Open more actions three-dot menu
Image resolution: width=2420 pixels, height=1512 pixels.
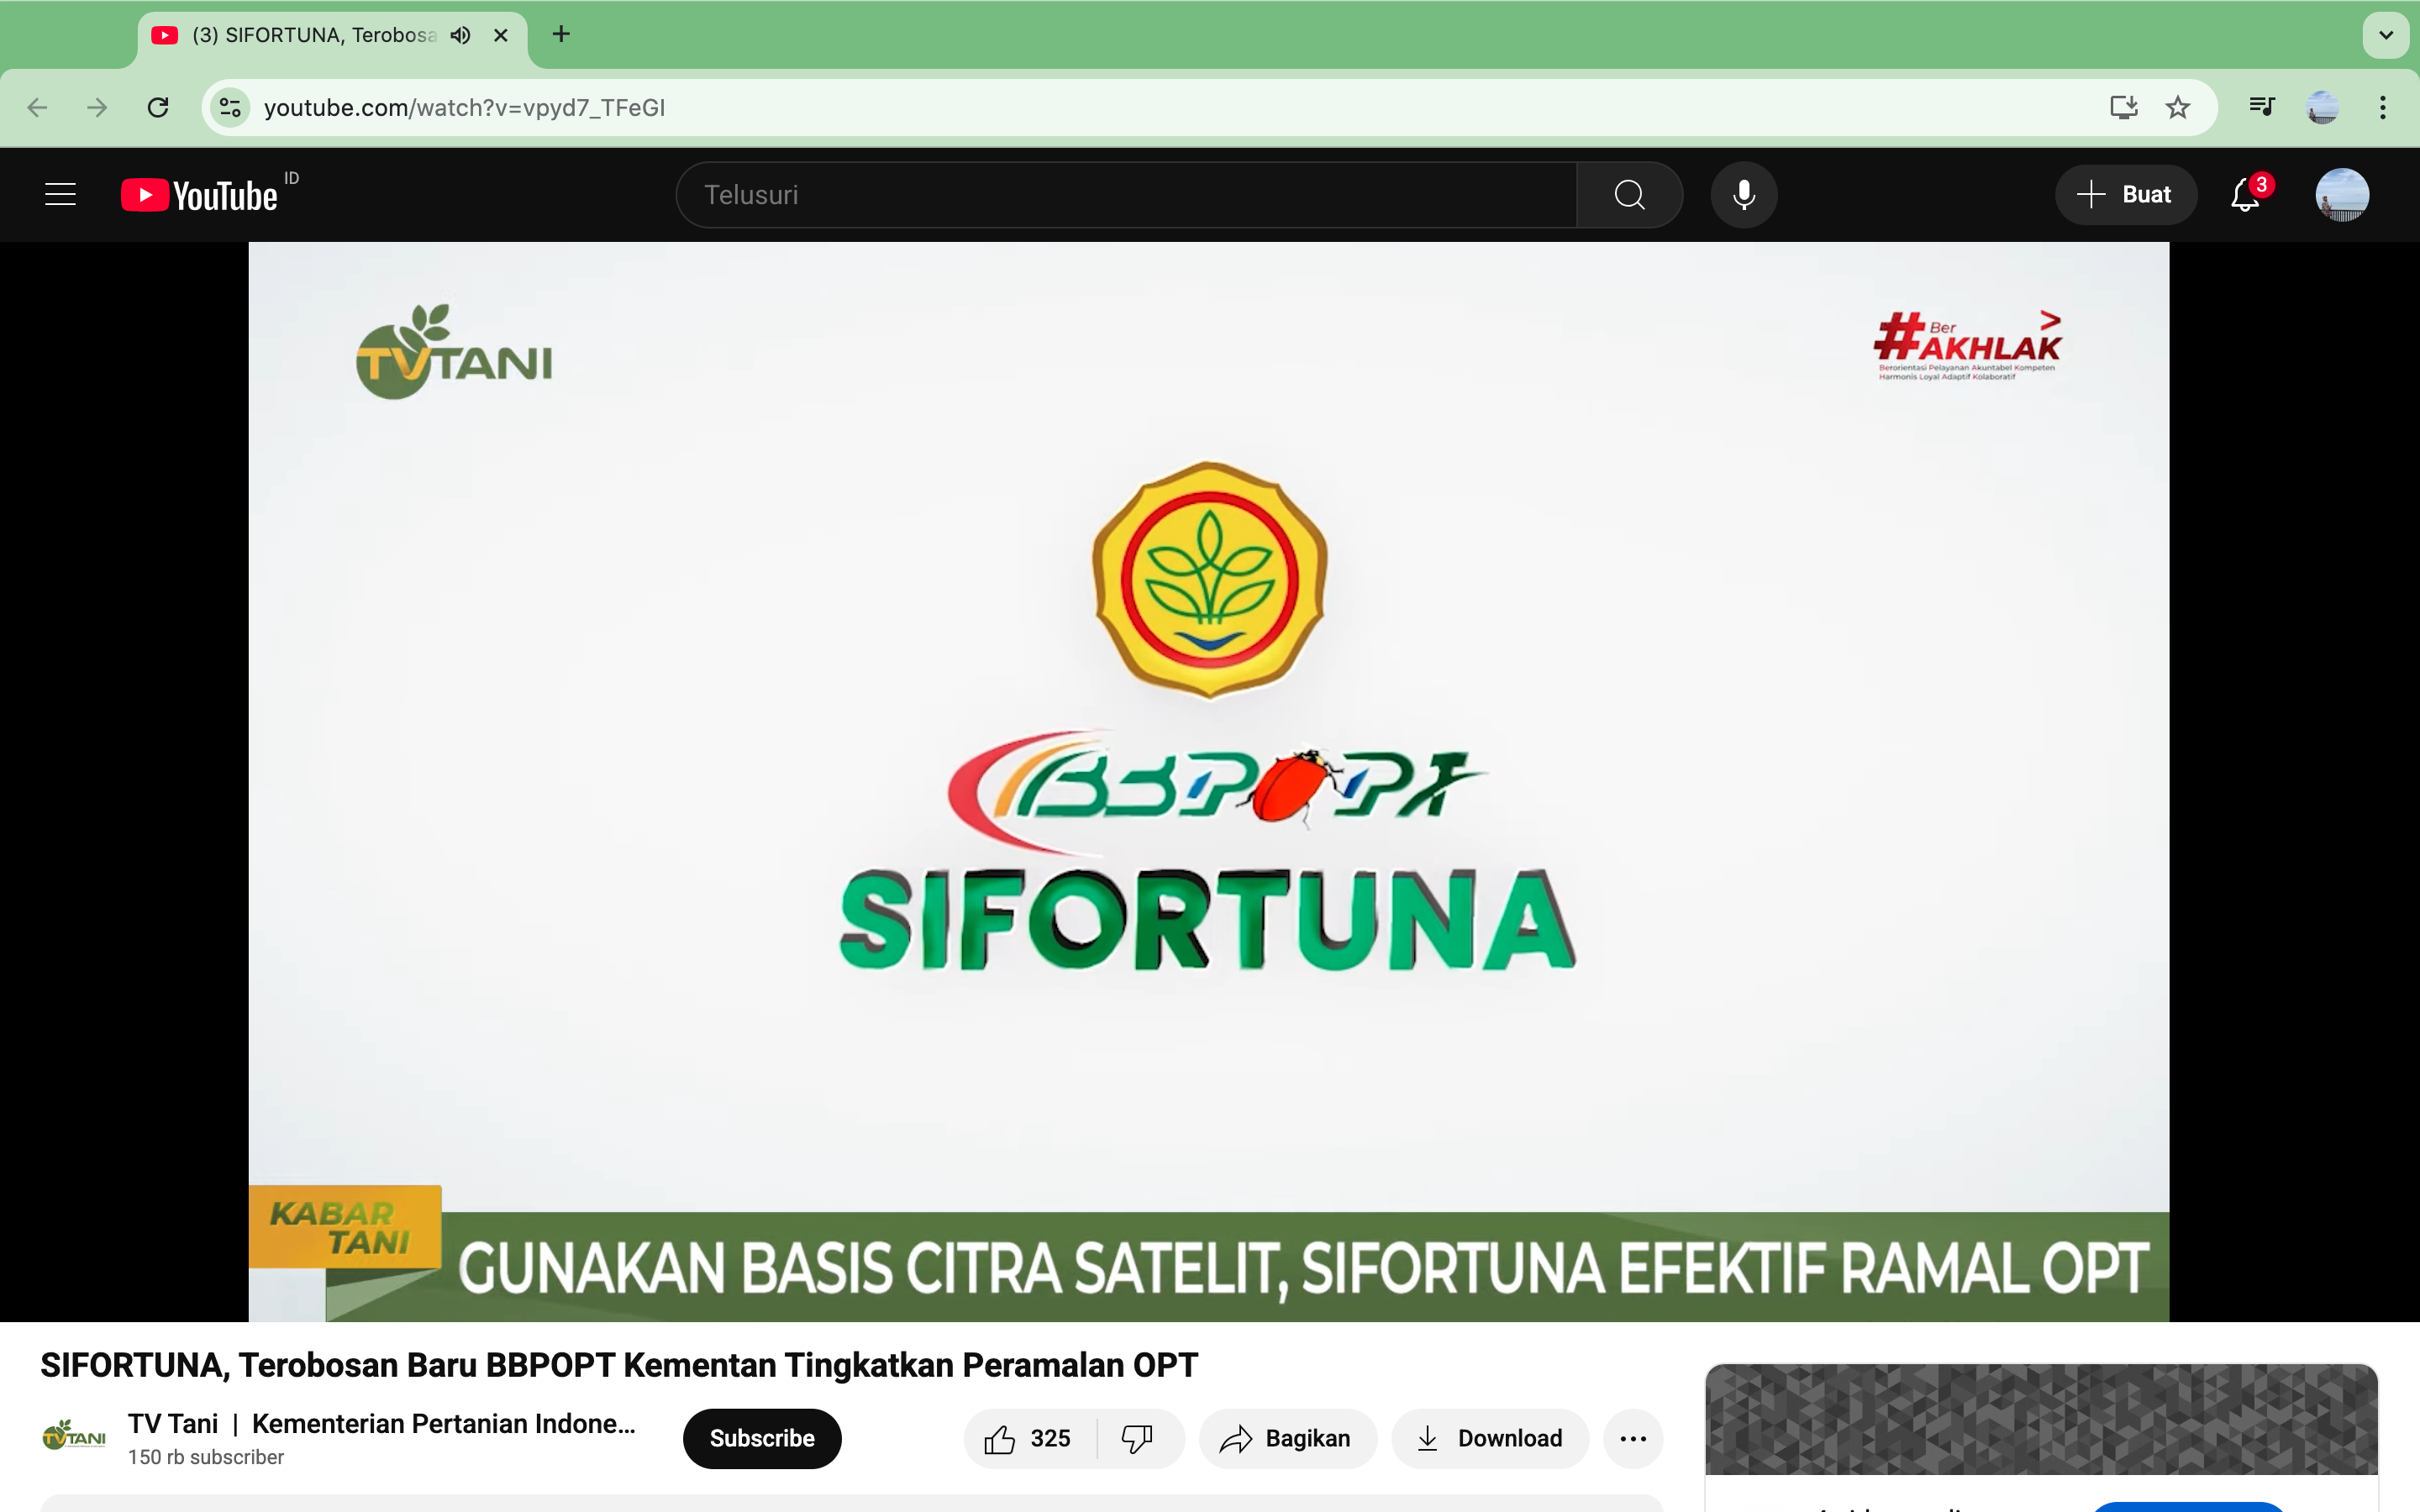[1633, 1438]
